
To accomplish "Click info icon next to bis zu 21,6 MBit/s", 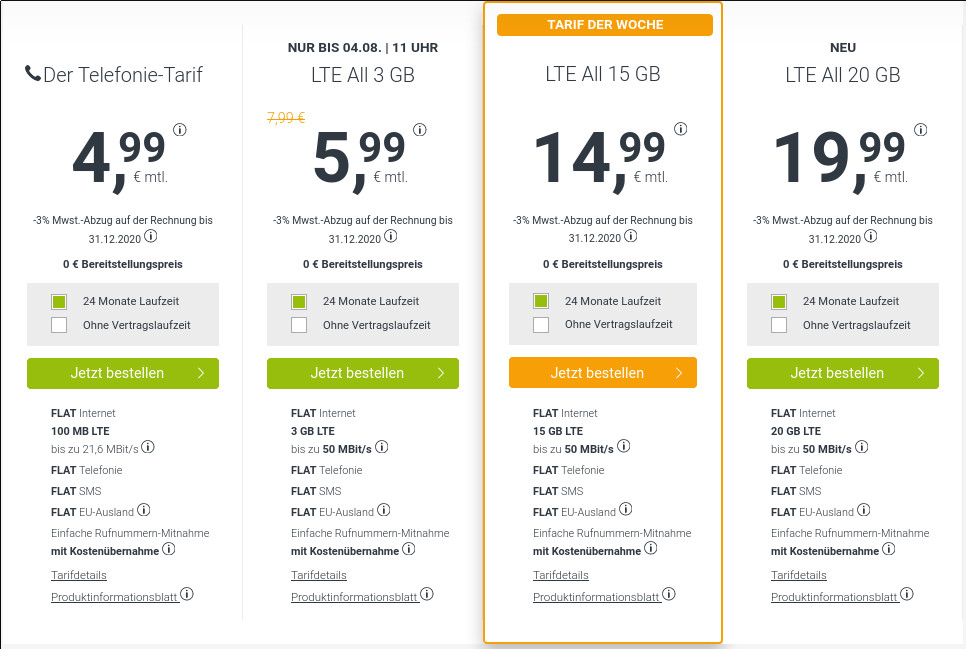I will click(148, 448).
